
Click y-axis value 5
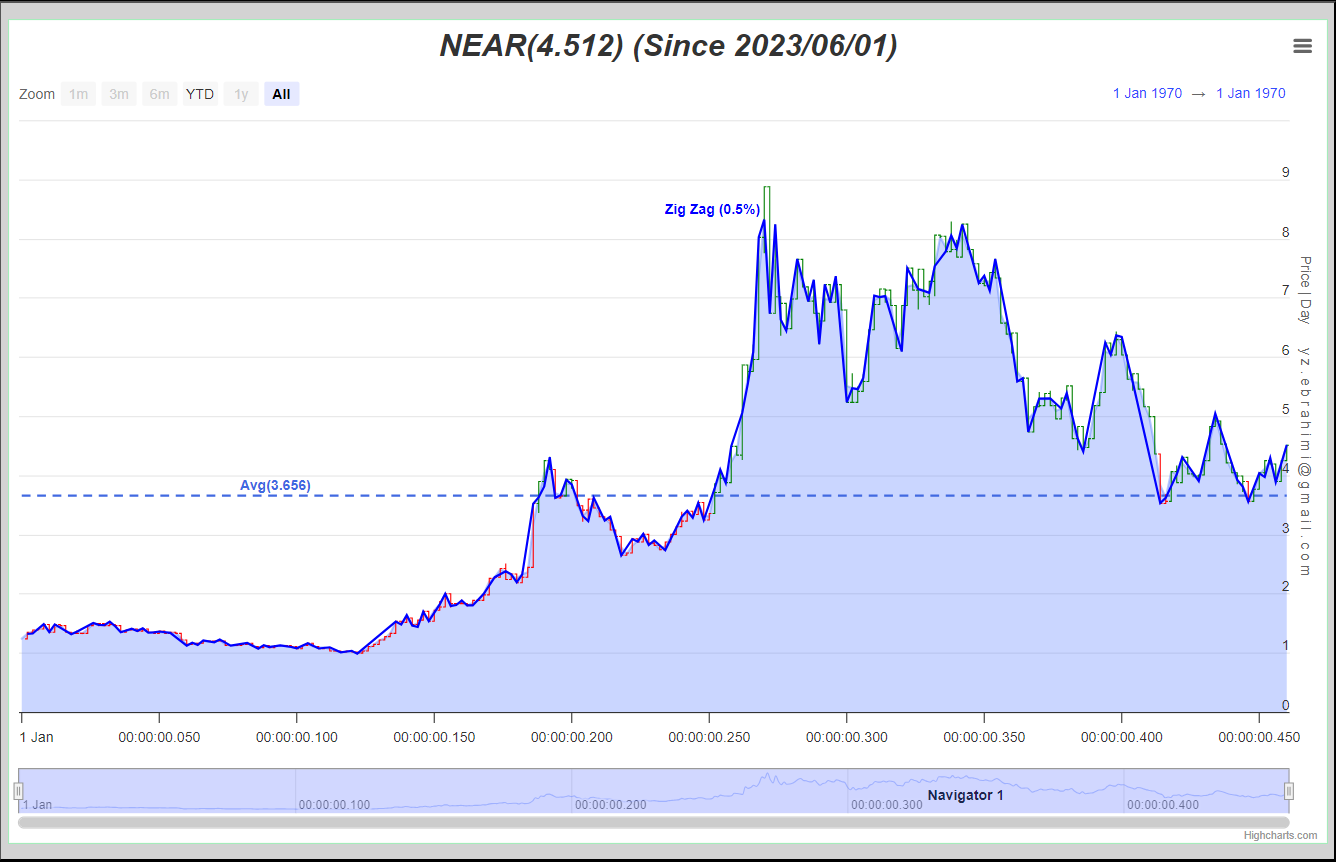(1286, 409)
